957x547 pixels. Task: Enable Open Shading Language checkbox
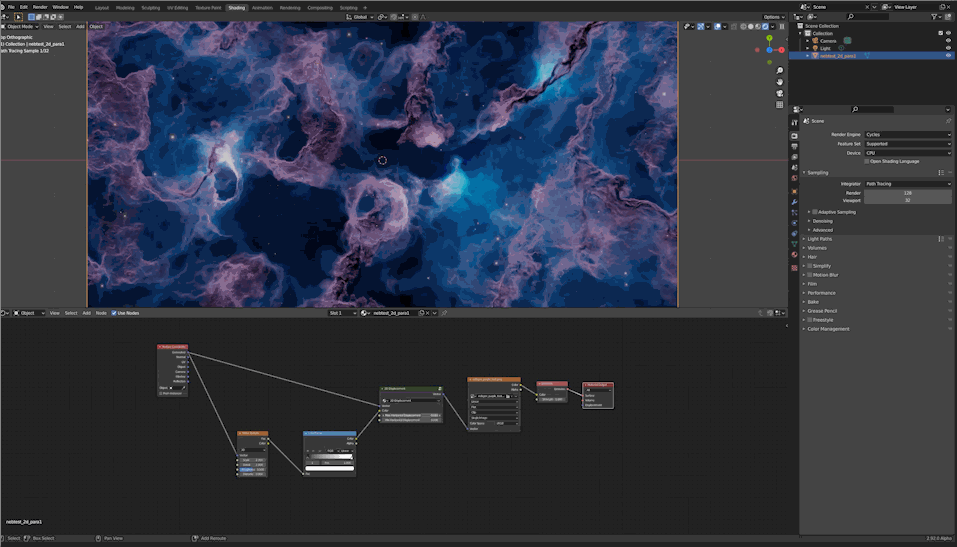point(867,161)
